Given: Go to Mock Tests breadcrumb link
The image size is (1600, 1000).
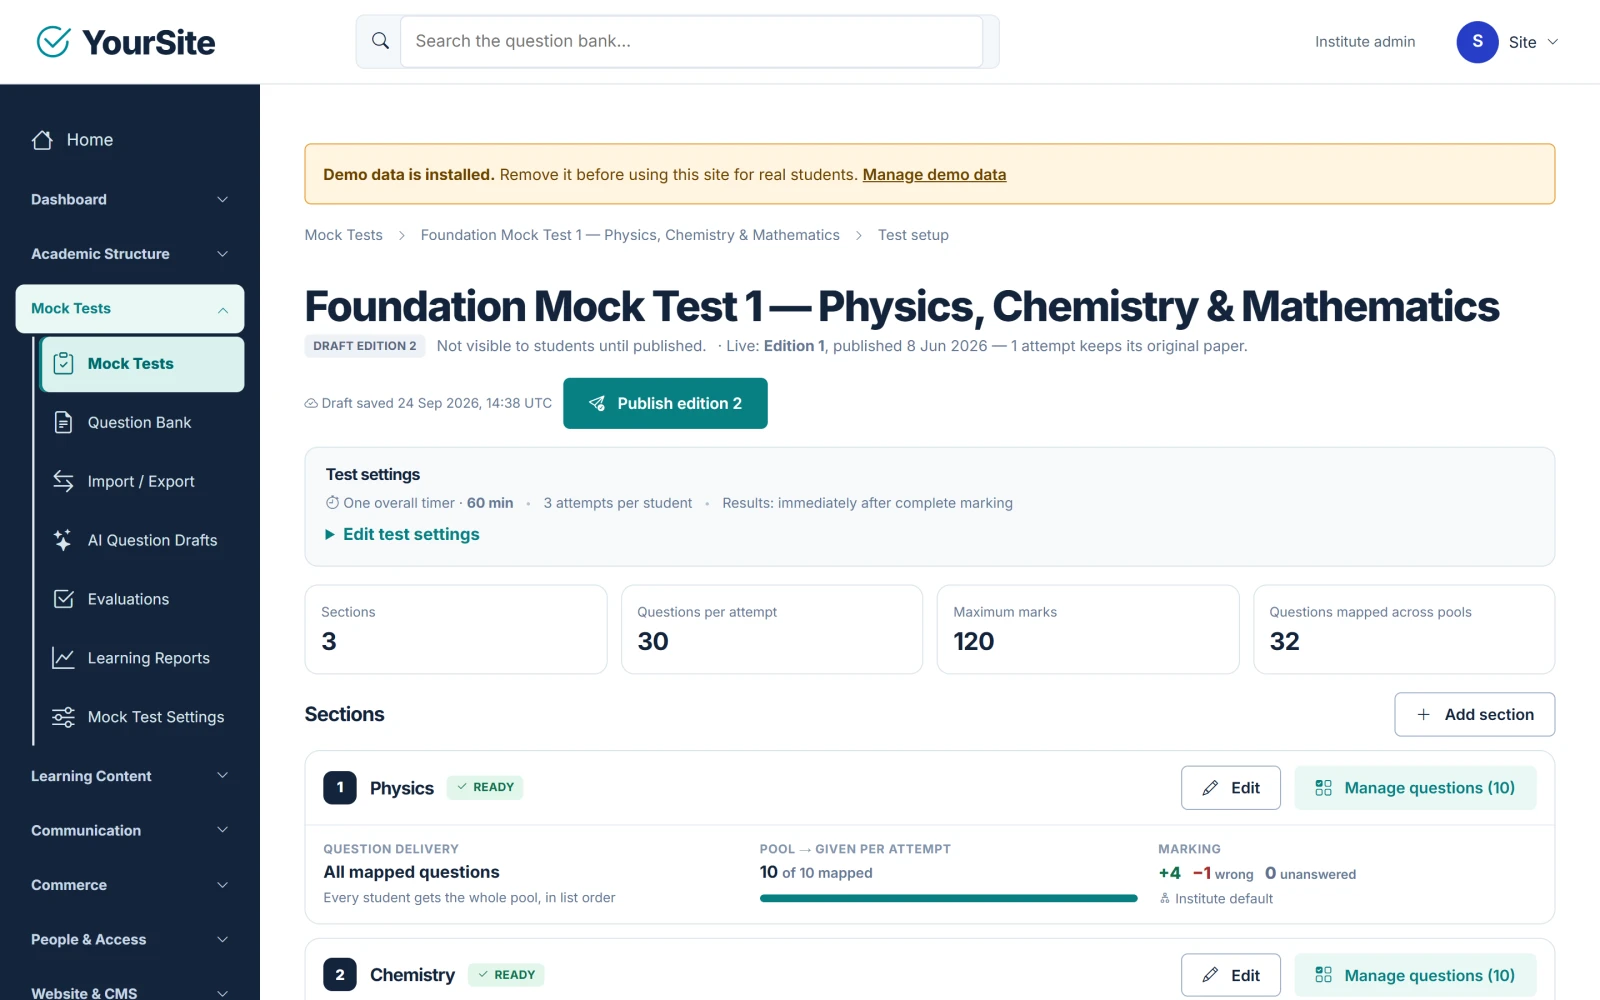Looking at the screenshot, I should pos(344,235).
